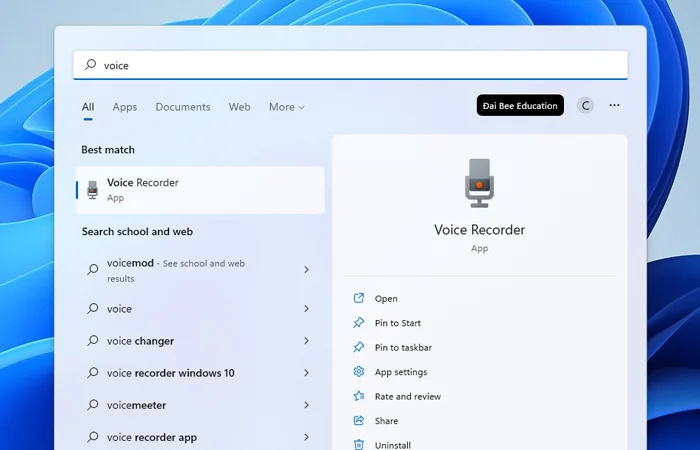This screenshot has height=450, width=700.
Task: Click the Pin to taskbar pin icon
Action: pyautogui.click(x=359, y=347)
